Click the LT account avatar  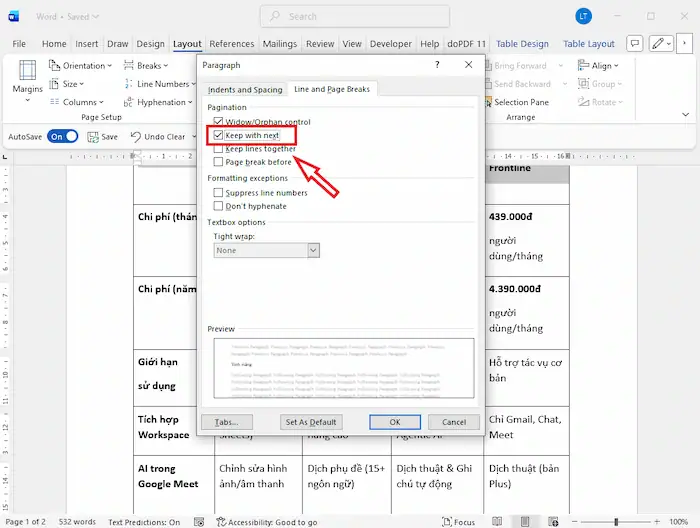pyautogui.click(x=584, y=16)
